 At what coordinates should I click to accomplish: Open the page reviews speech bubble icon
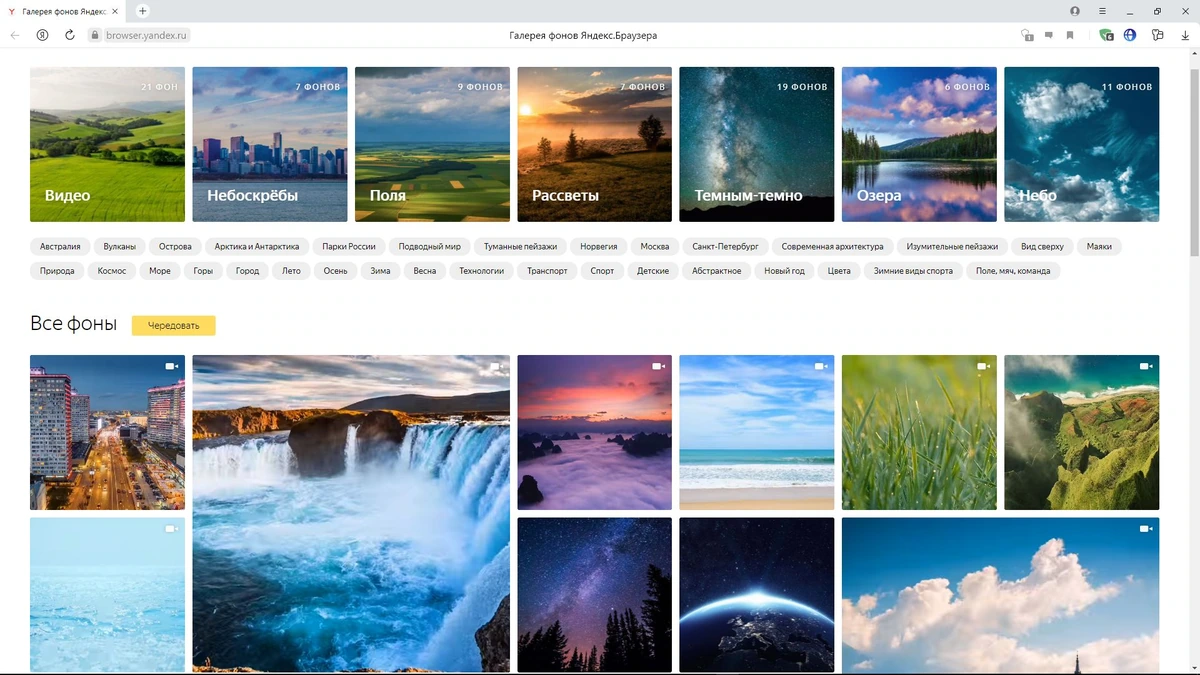point(1048,35)
